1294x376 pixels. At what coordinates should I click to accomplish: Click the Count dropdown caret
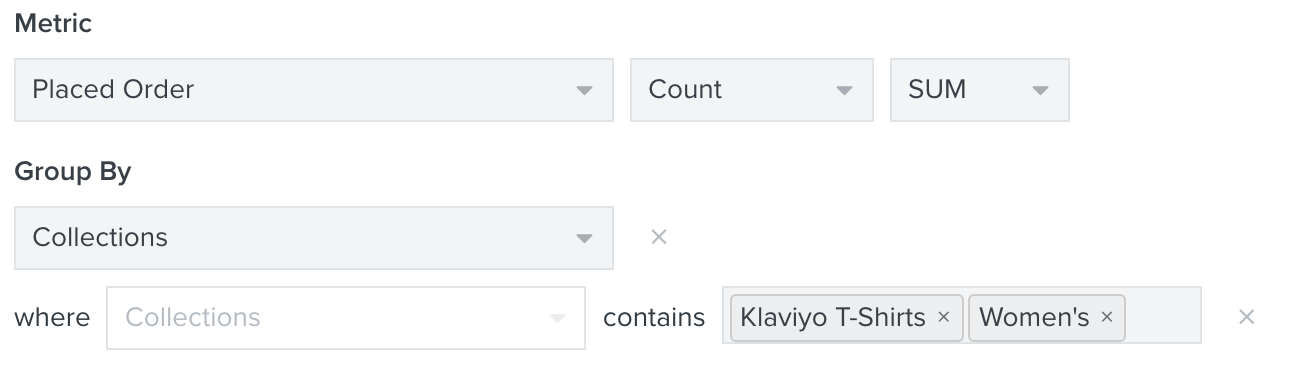[844, 91]
